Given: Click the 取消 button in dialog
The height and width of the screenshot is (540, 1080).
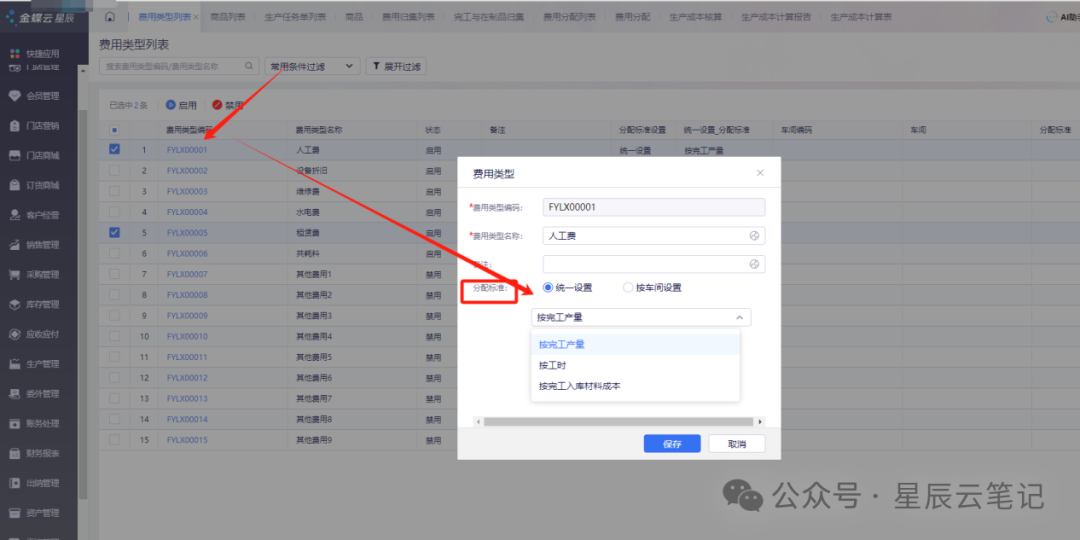Looking at the screenshot, I should 736,444.
